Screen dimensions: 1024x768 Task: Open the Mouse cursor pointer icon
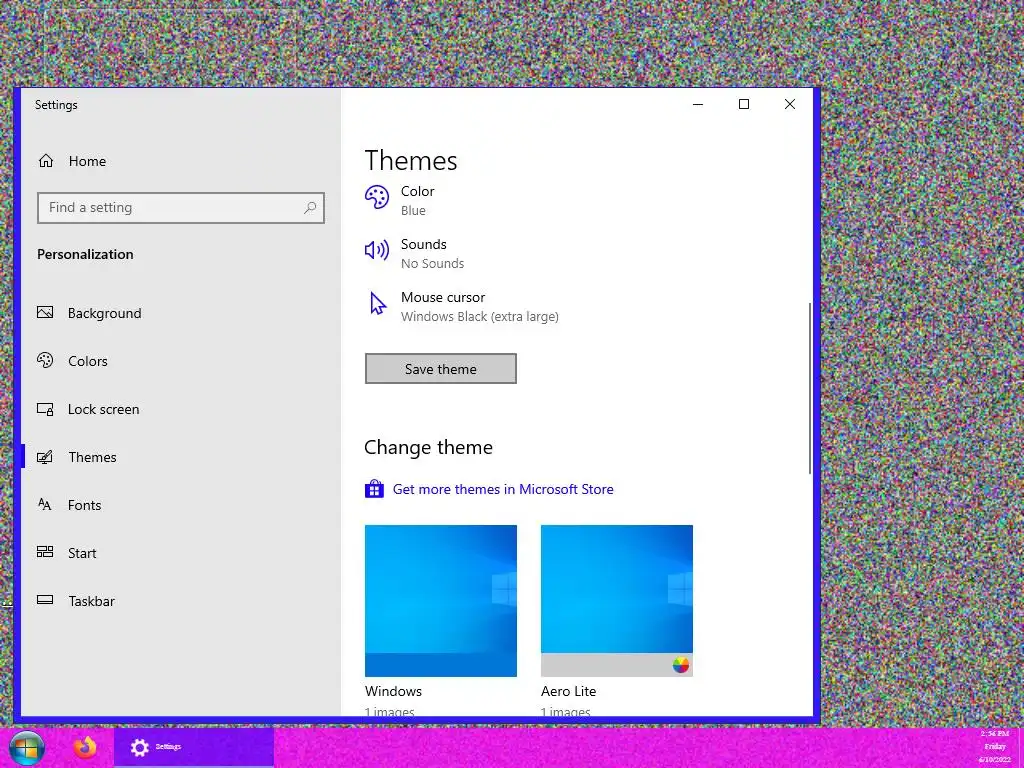coord(377,303)
